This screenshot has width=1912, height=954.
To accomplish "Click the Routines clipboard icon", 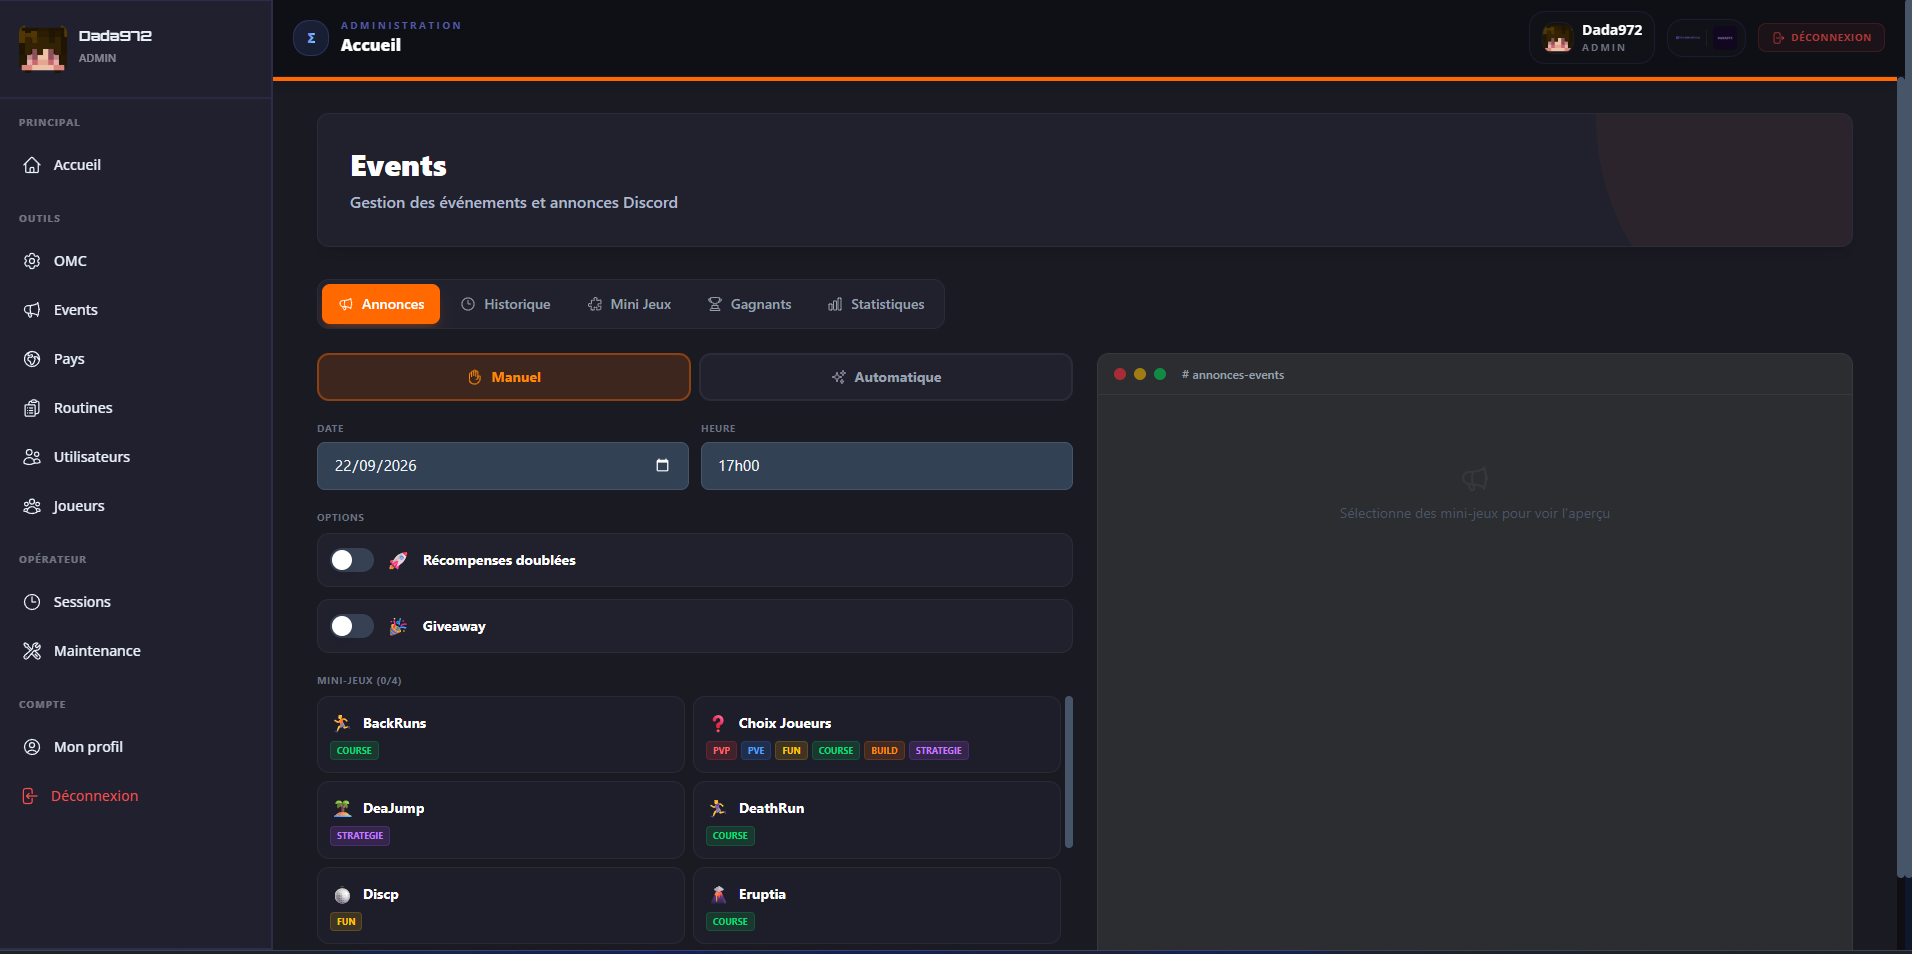I will [32, 408].
